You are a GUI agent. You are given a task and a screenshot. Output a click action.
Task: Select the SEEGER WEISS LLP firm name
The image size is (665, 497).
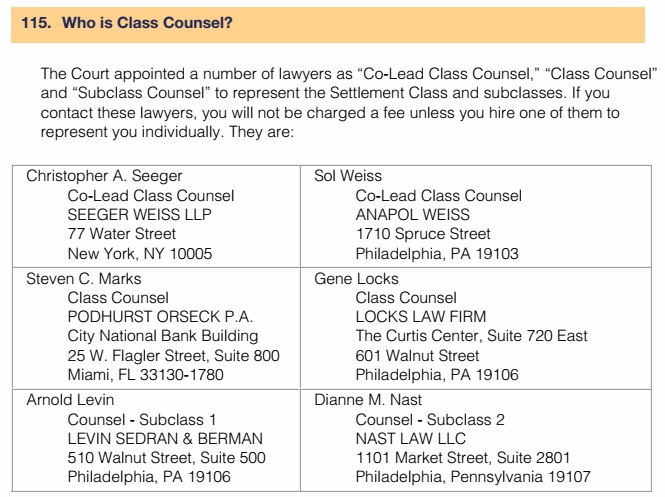[139, 215]
